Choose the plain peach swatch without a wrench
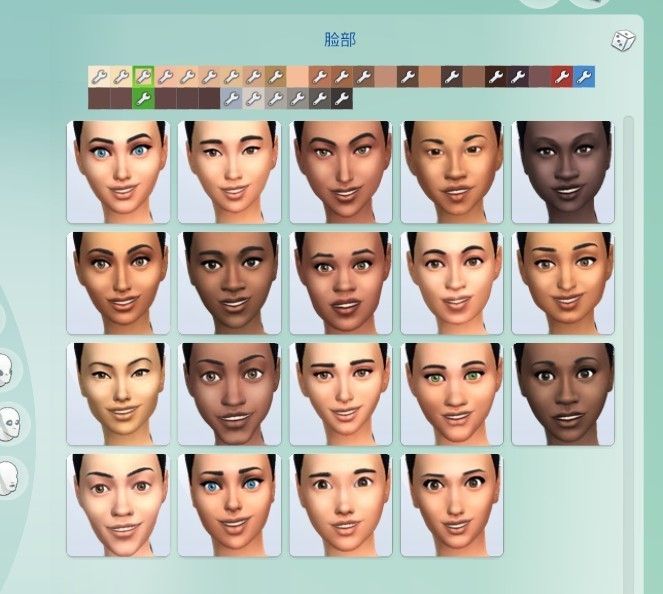Viewport: 663px width, 594px height. 297,77
